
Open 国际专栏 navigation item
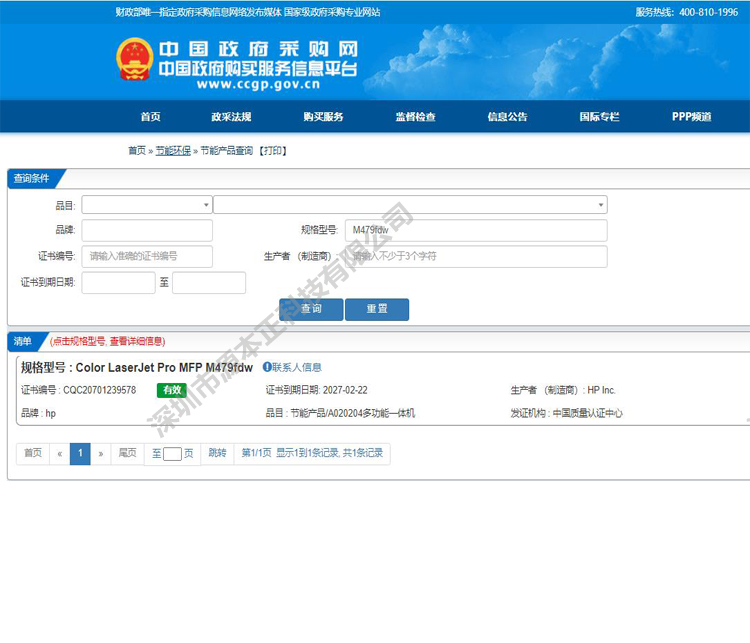pos(599,117)
